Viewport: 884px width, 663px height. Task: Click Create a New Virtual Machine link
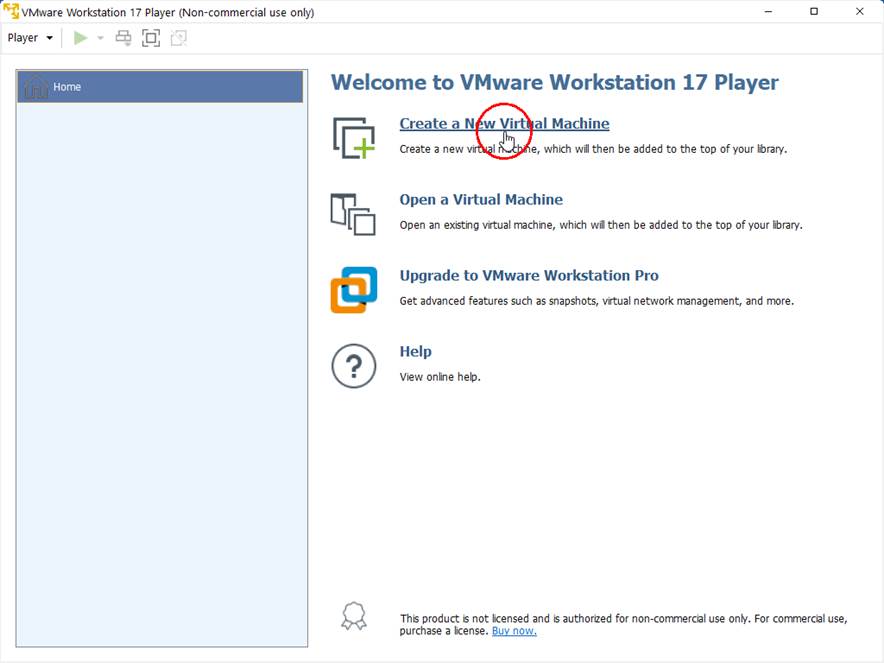504,124
